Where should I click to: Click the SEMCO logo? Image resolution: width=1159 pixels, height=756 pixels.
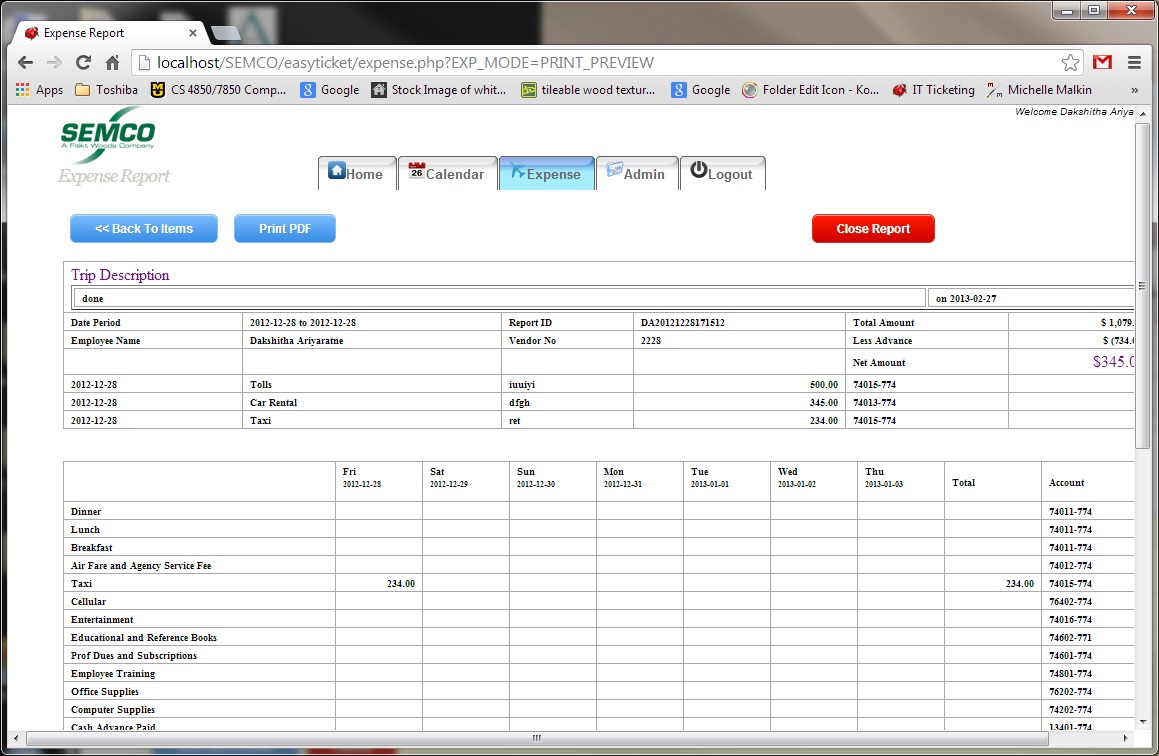pyautogui.click(x=108, y=134)
